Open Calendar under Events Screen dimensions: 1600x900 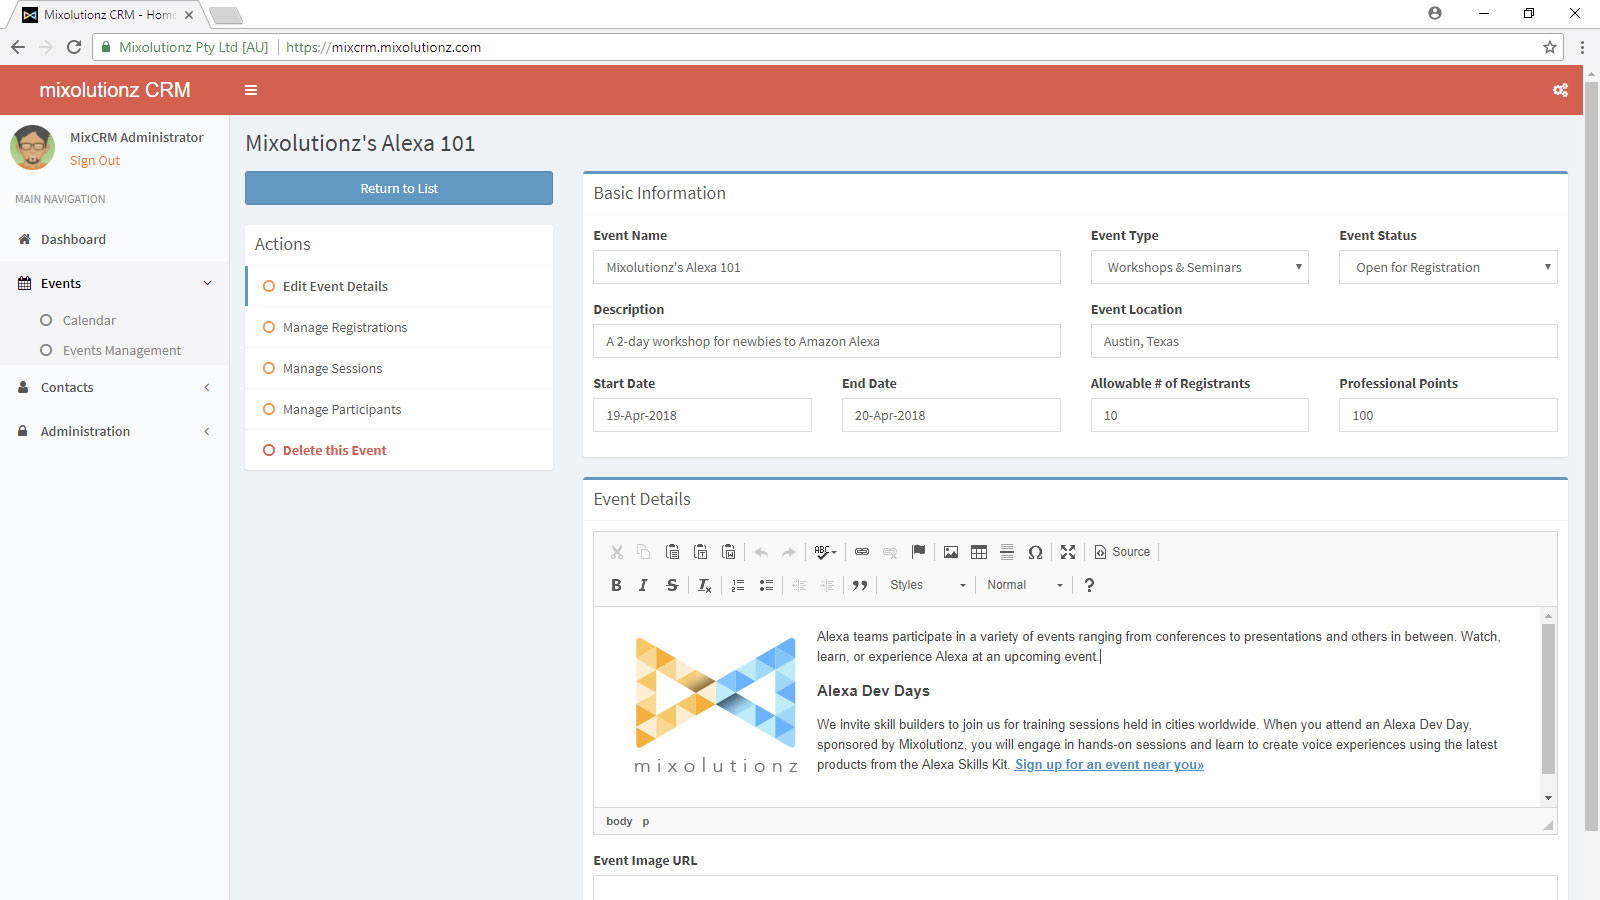(89, 320)
